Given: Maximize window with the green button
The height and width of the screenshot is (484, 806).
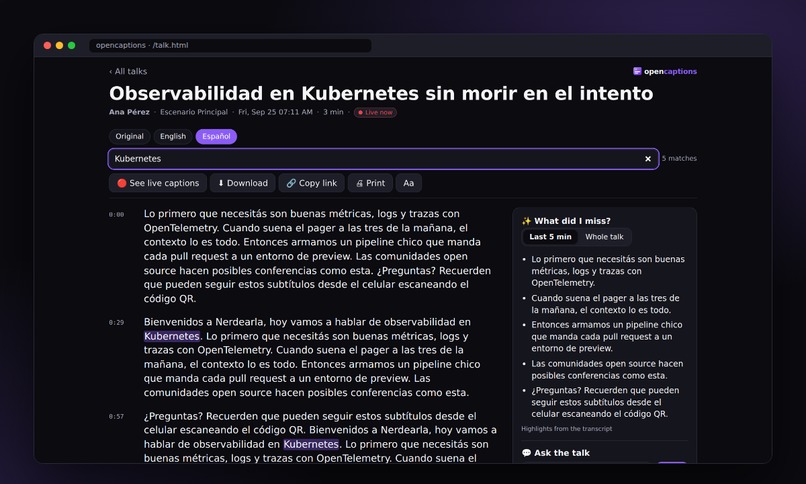Looking at the screenshot, I should click(71, 45).
